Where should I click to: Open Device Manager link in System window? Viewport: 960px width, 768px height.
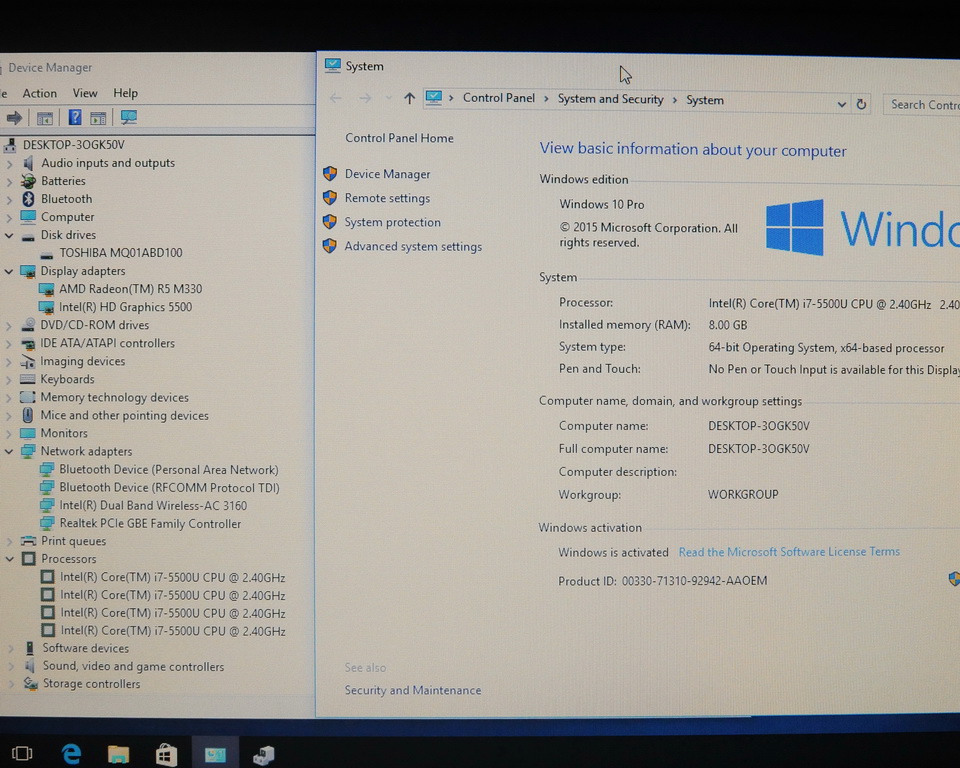point(387,174)
